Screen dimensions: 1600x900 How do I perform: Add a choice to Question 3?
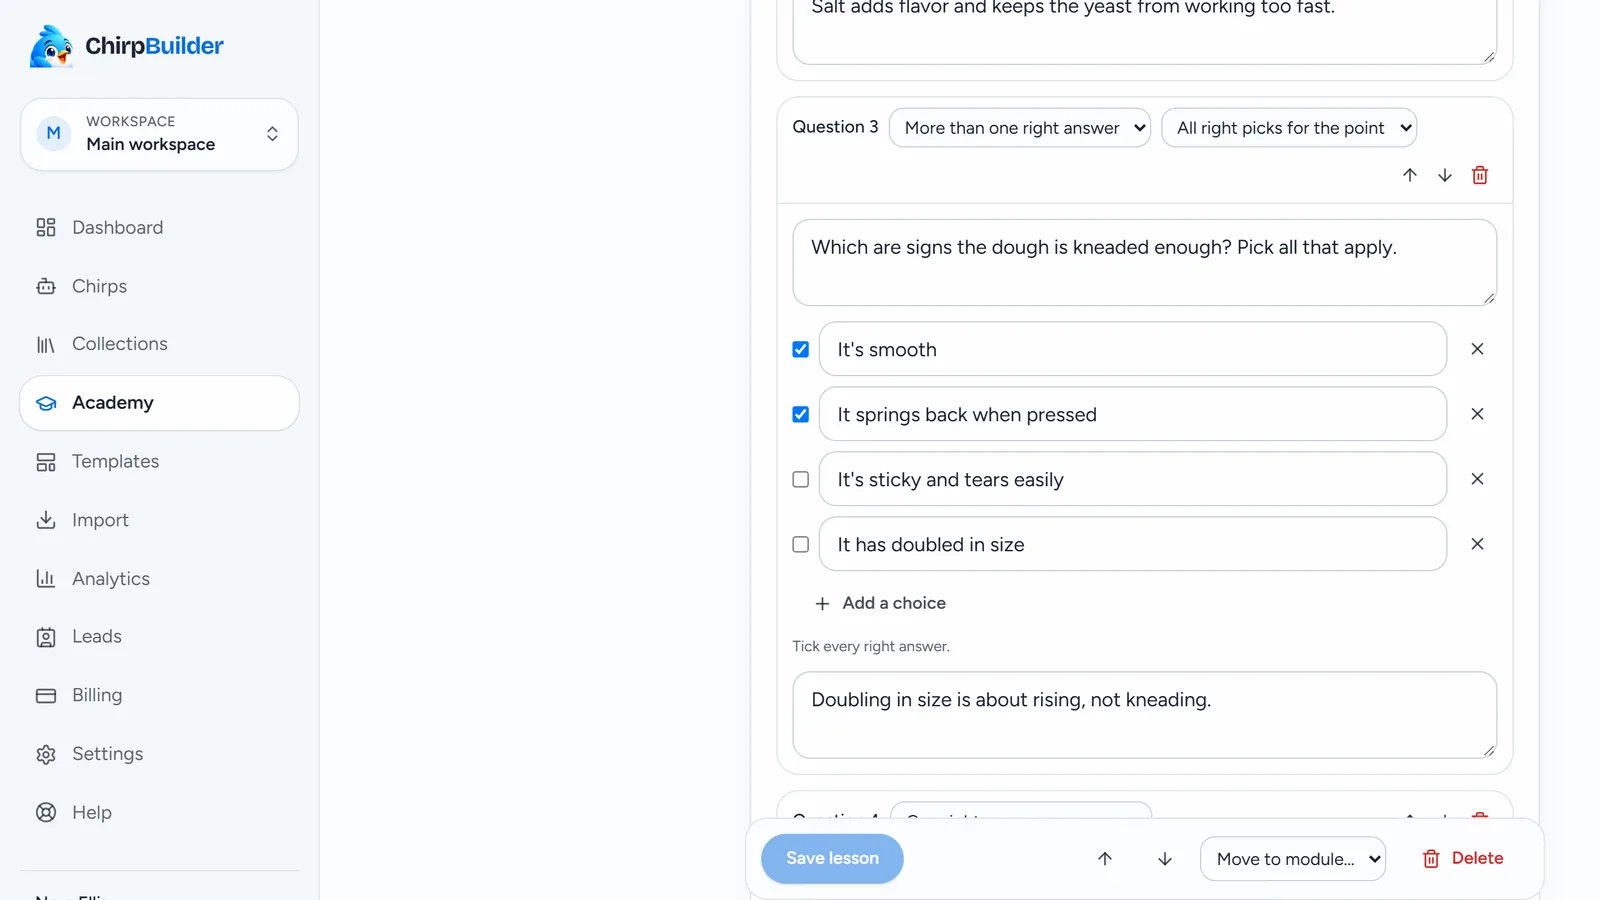(x=880, y=603)
